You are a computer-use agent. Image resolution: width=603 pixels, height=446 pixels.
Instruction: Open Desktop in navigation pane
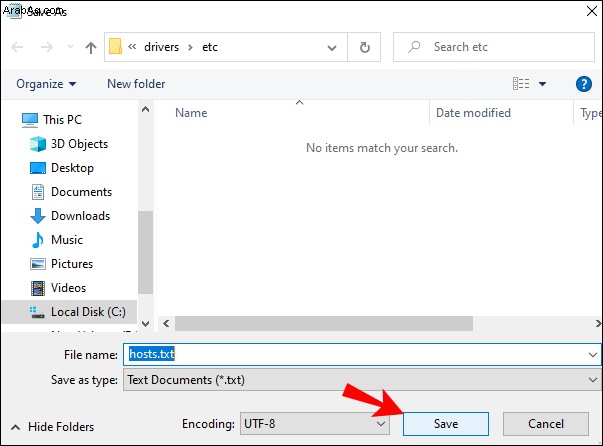click(x=72, y=168)
